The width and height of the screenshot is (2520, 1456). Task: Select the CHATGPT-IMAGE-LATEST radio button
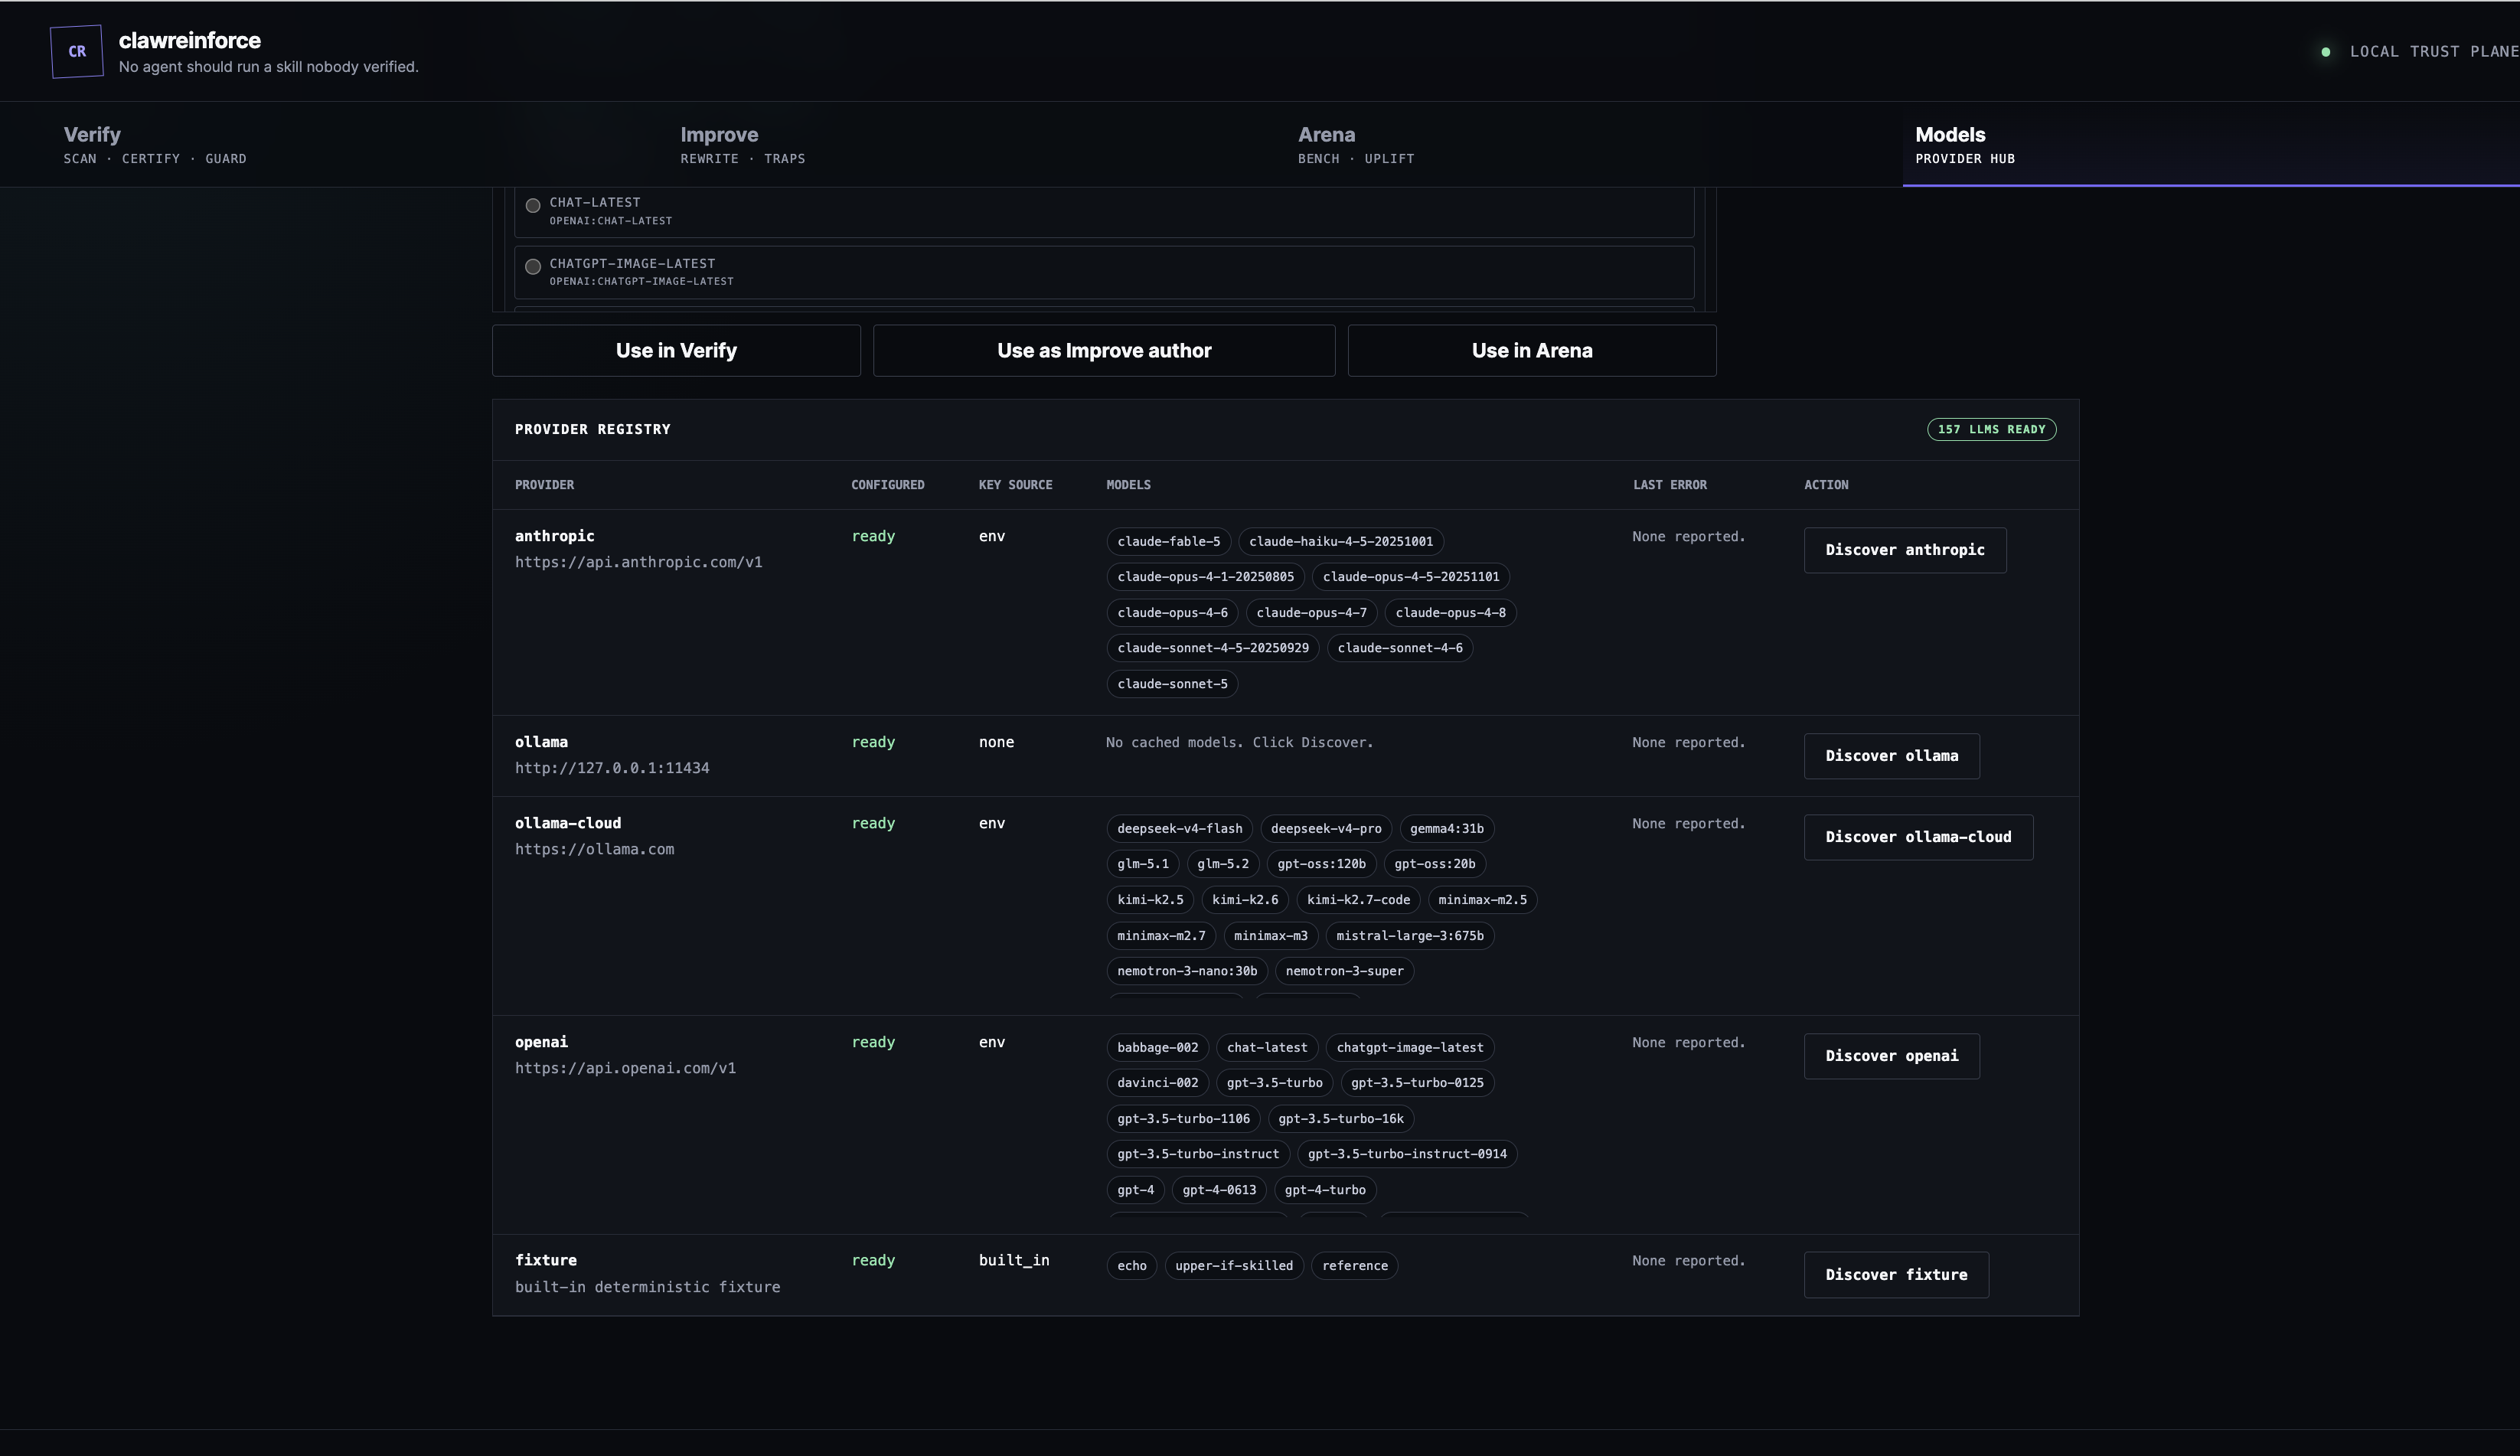pos(533,266)
